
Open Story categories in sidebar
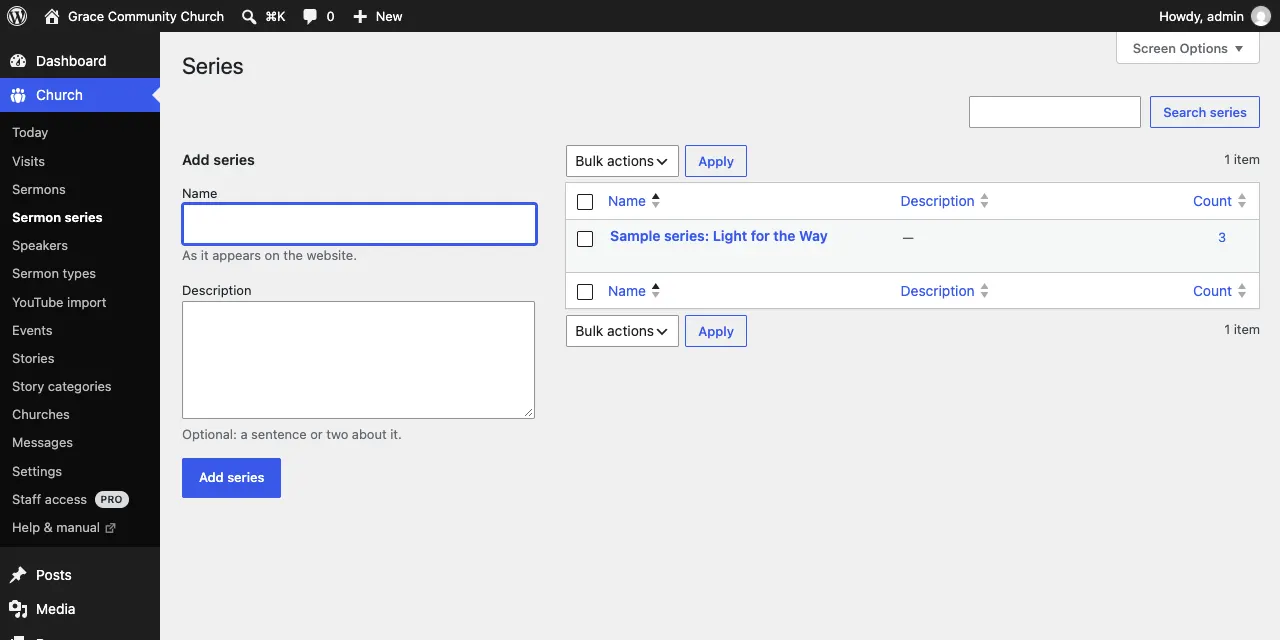[x=62, y=386]
